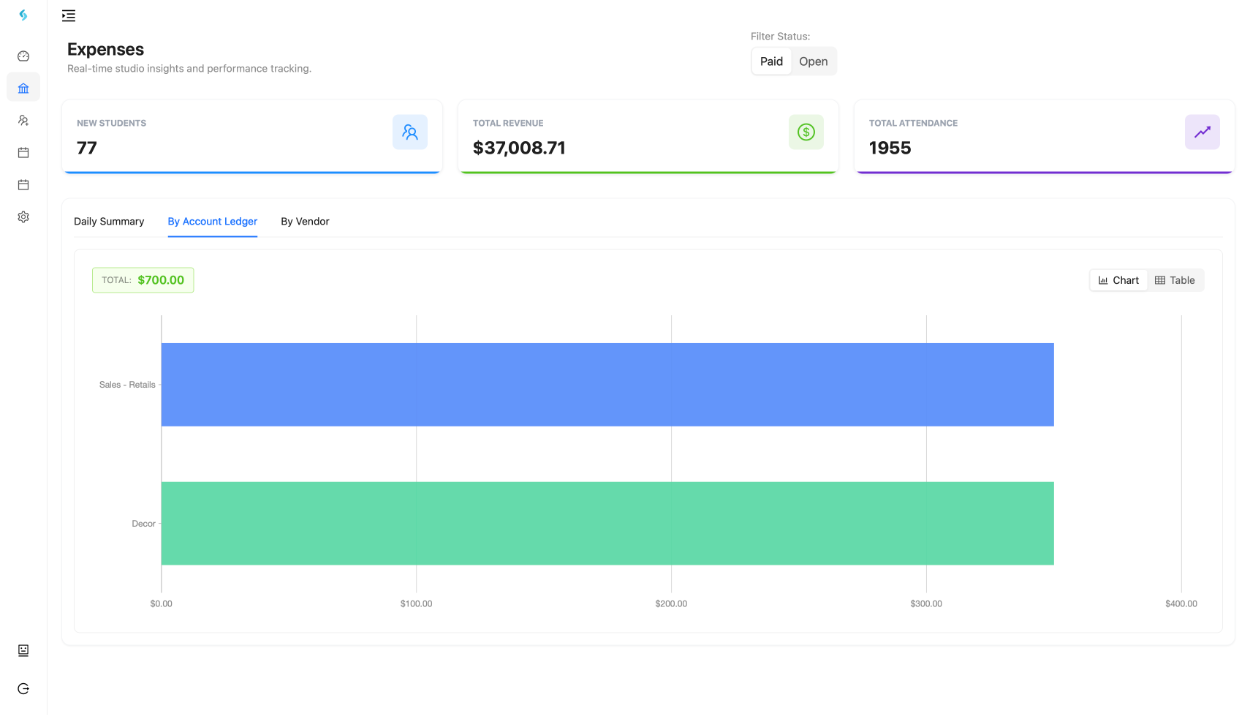The width and height of the screenshot is (1250, 715).
Task: Click the Expenses page heading
Action: (x=105, y=49)
